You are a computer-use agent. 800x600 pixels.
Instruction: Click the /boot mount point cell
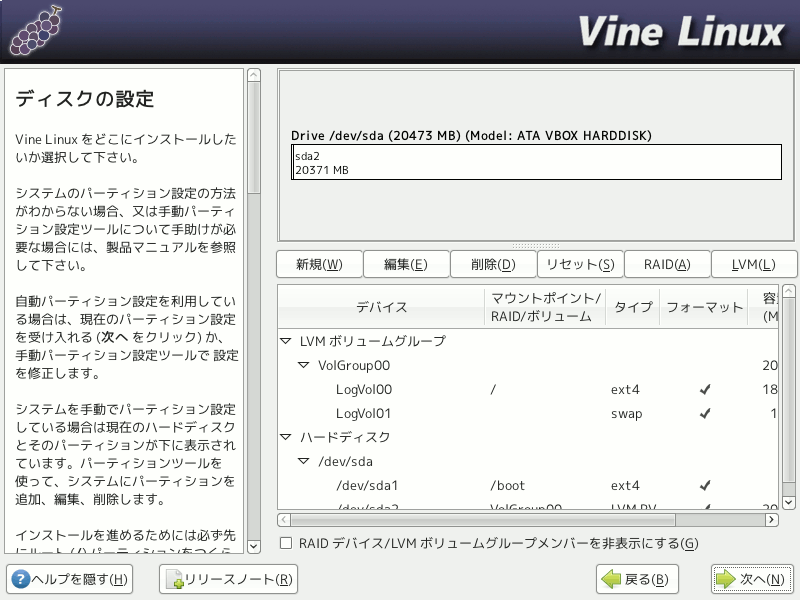pos(507,486)
